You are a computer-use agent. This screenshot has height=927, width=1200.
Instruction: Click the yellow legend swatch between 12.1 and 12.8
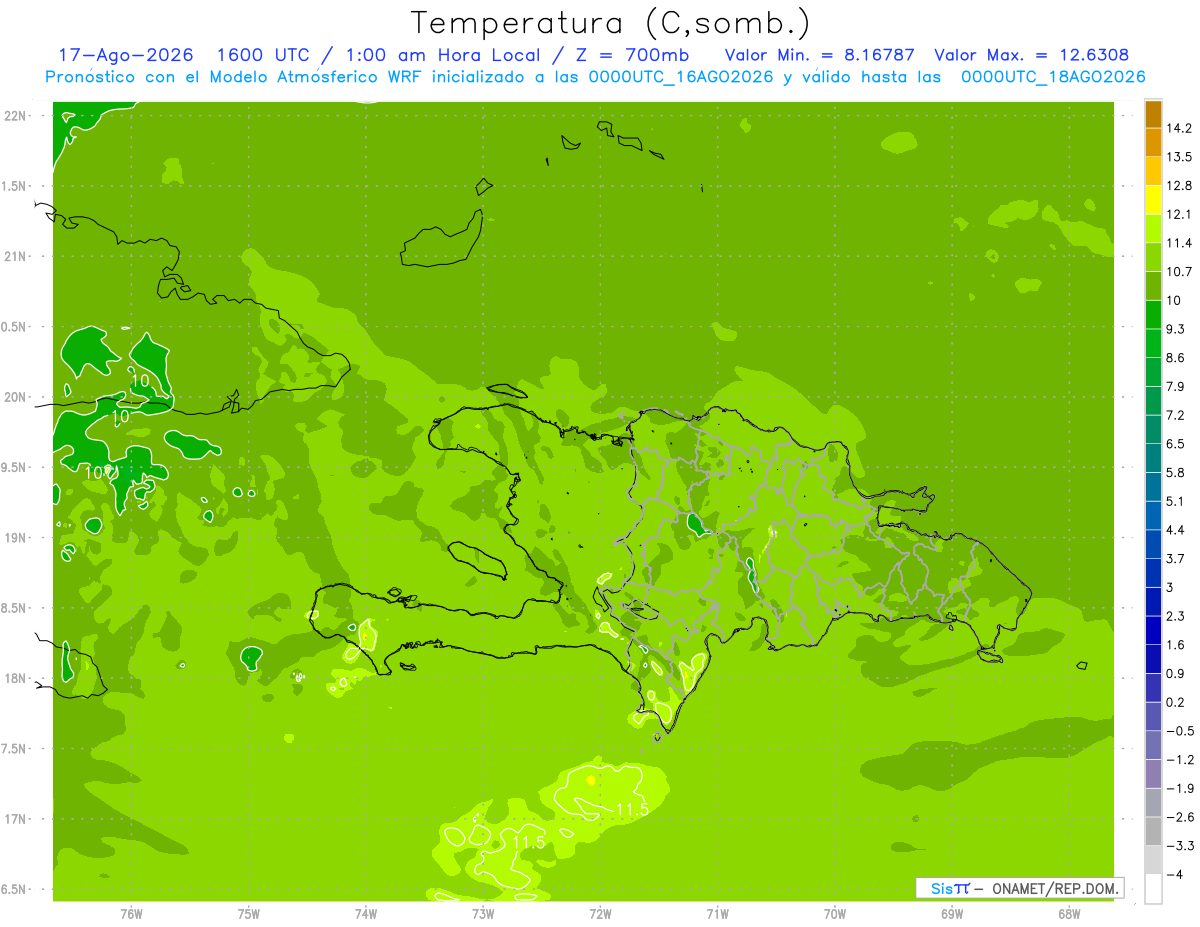pyautogui.click(x=1153, y=200)
